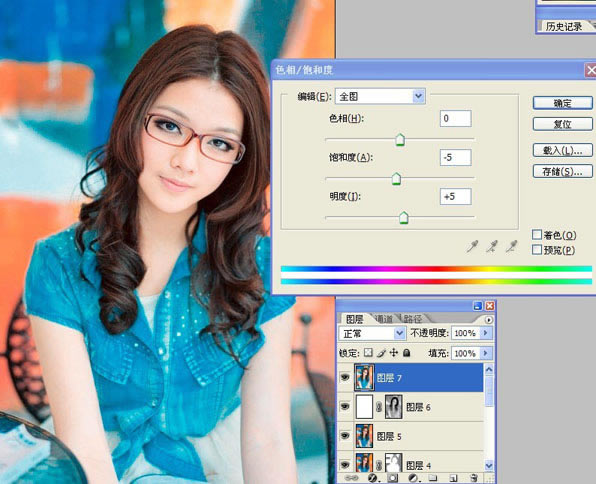This screenshot has height=484, width=596.
Task: Select the 图层 7 thumbnail
Action: click(364, 378)
